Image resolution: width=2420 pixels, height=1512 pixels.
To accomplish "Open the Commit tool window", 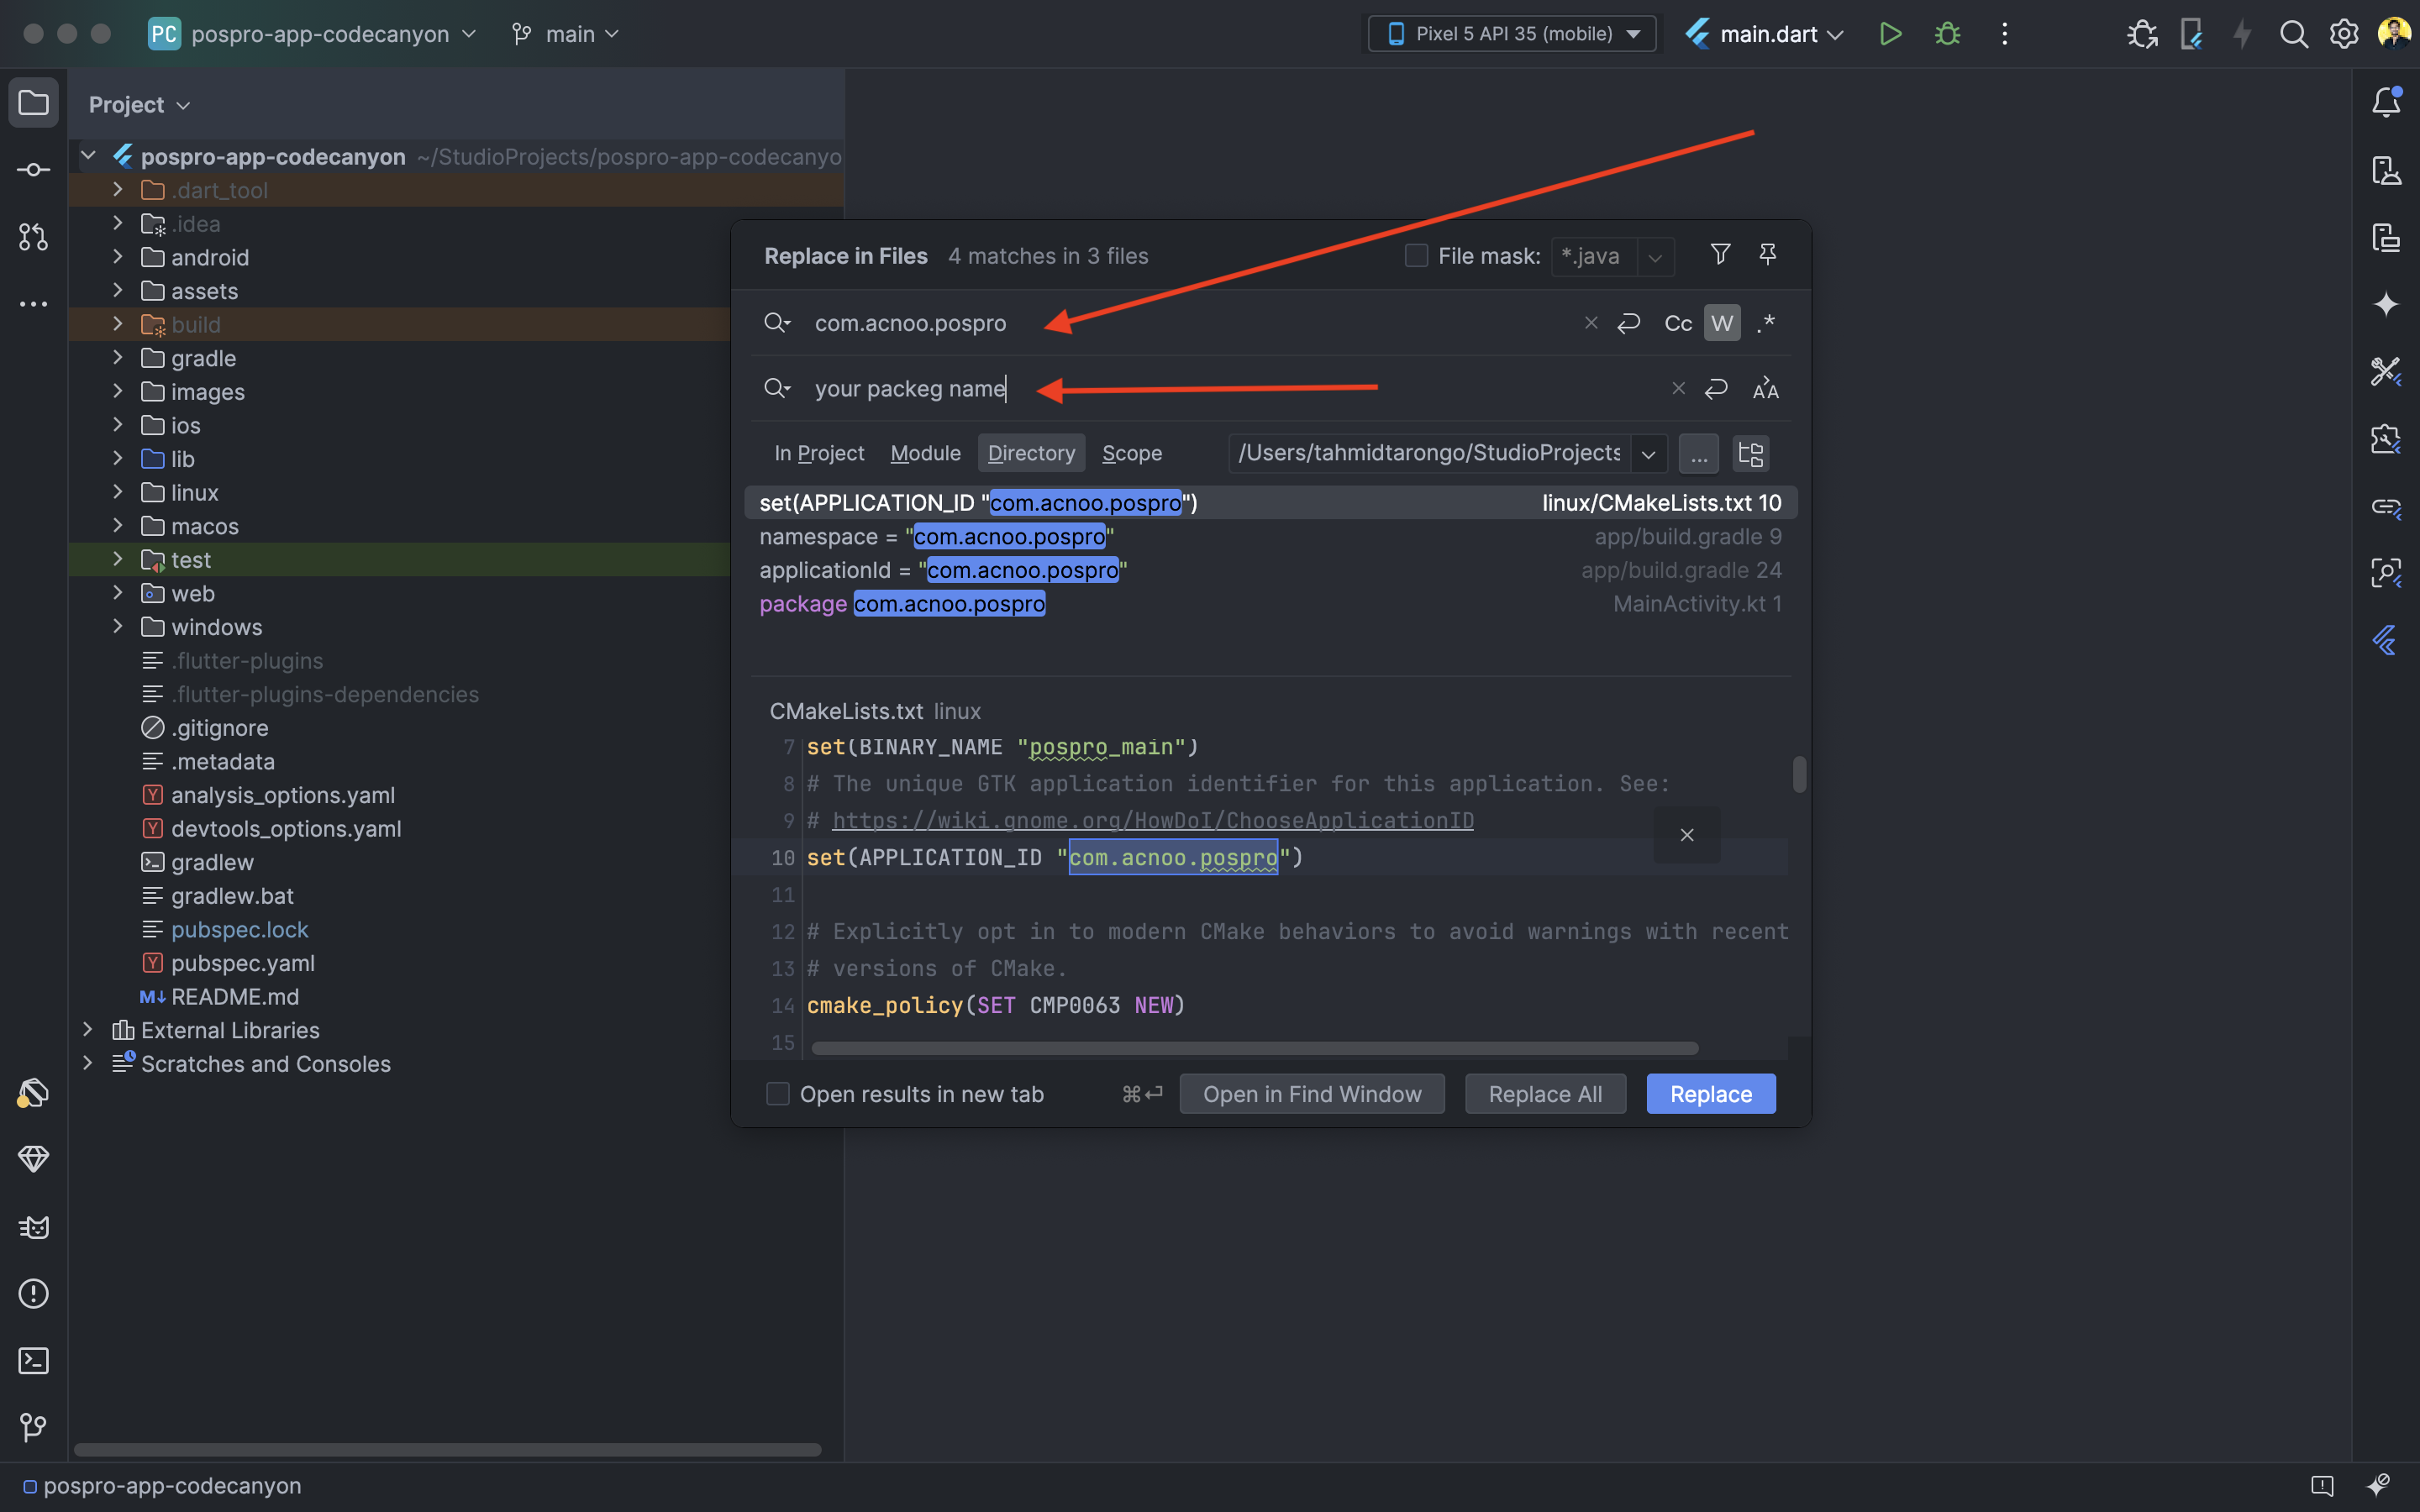I will (x=33, y=170).
